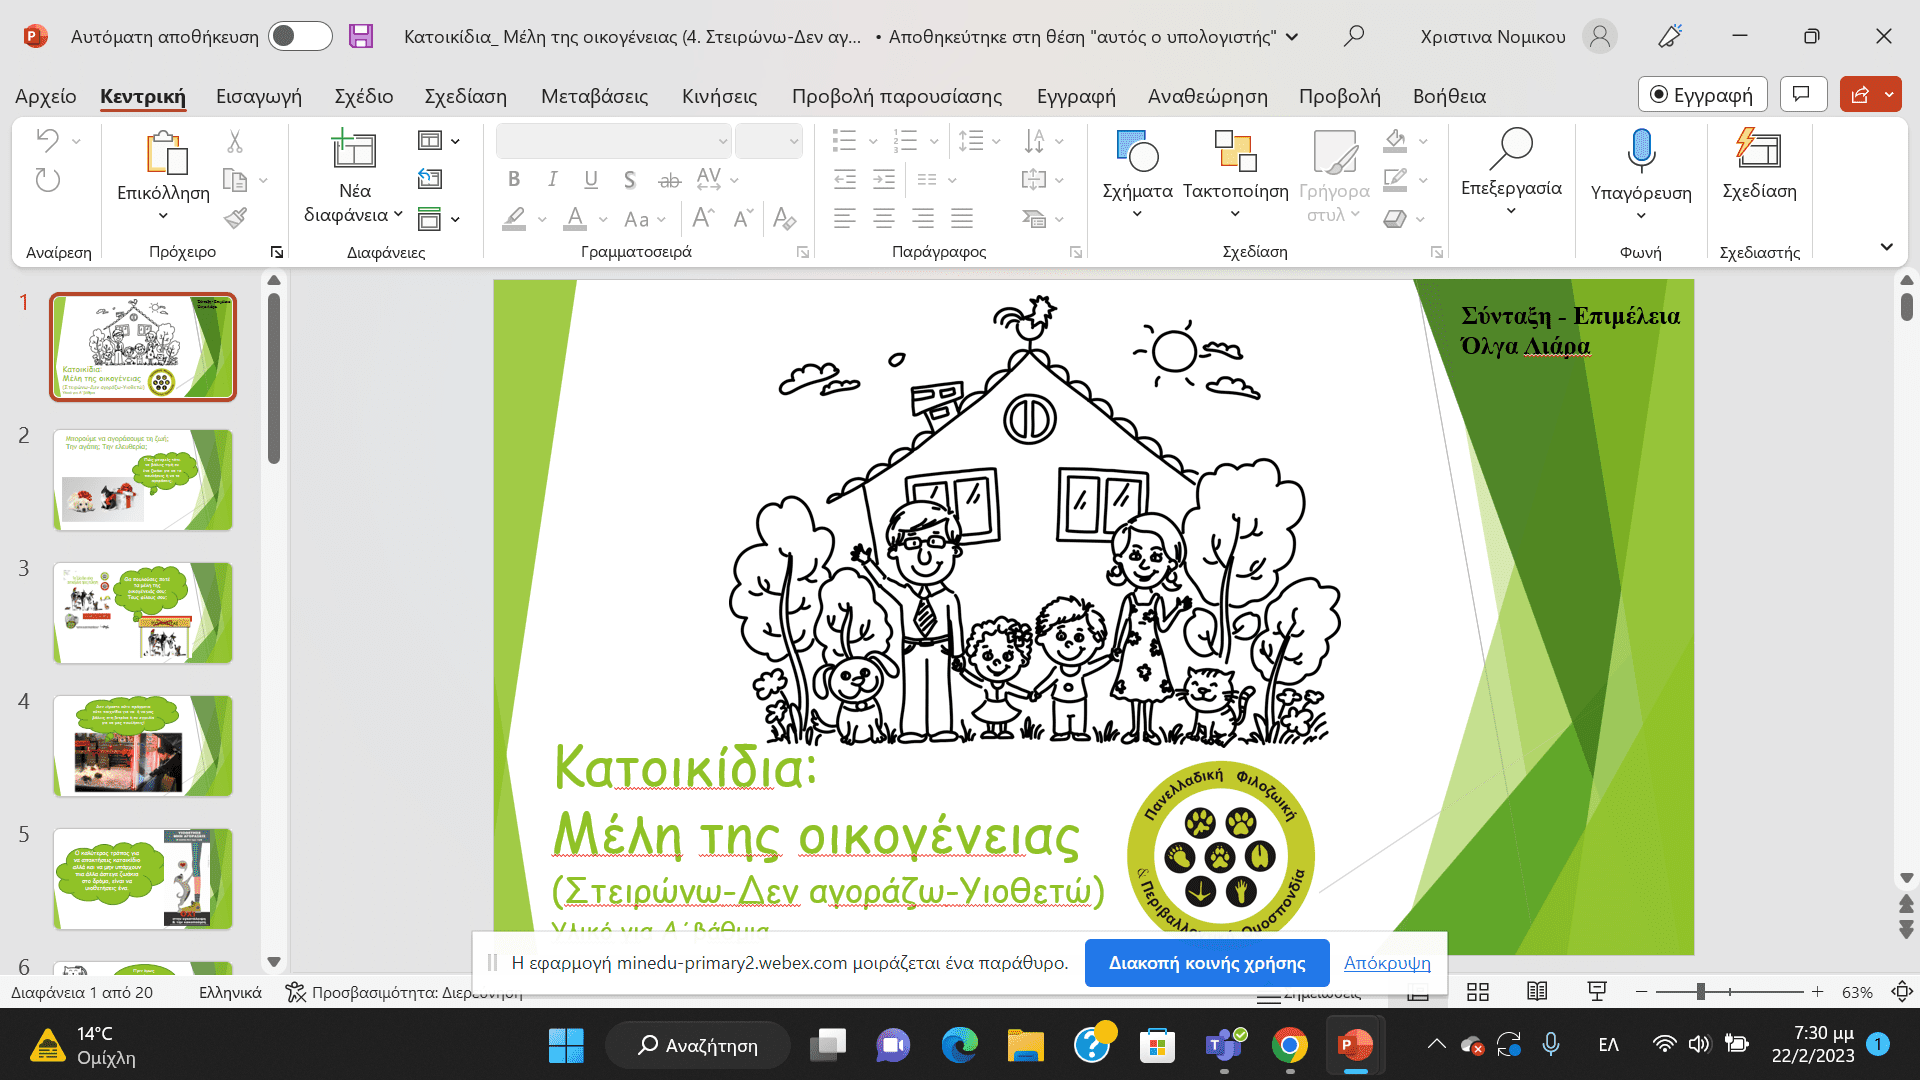The height and width of the screenshot is (1080, 1920).
Task: Toggle Italic formatting button
Action: (x=552, y=179)
